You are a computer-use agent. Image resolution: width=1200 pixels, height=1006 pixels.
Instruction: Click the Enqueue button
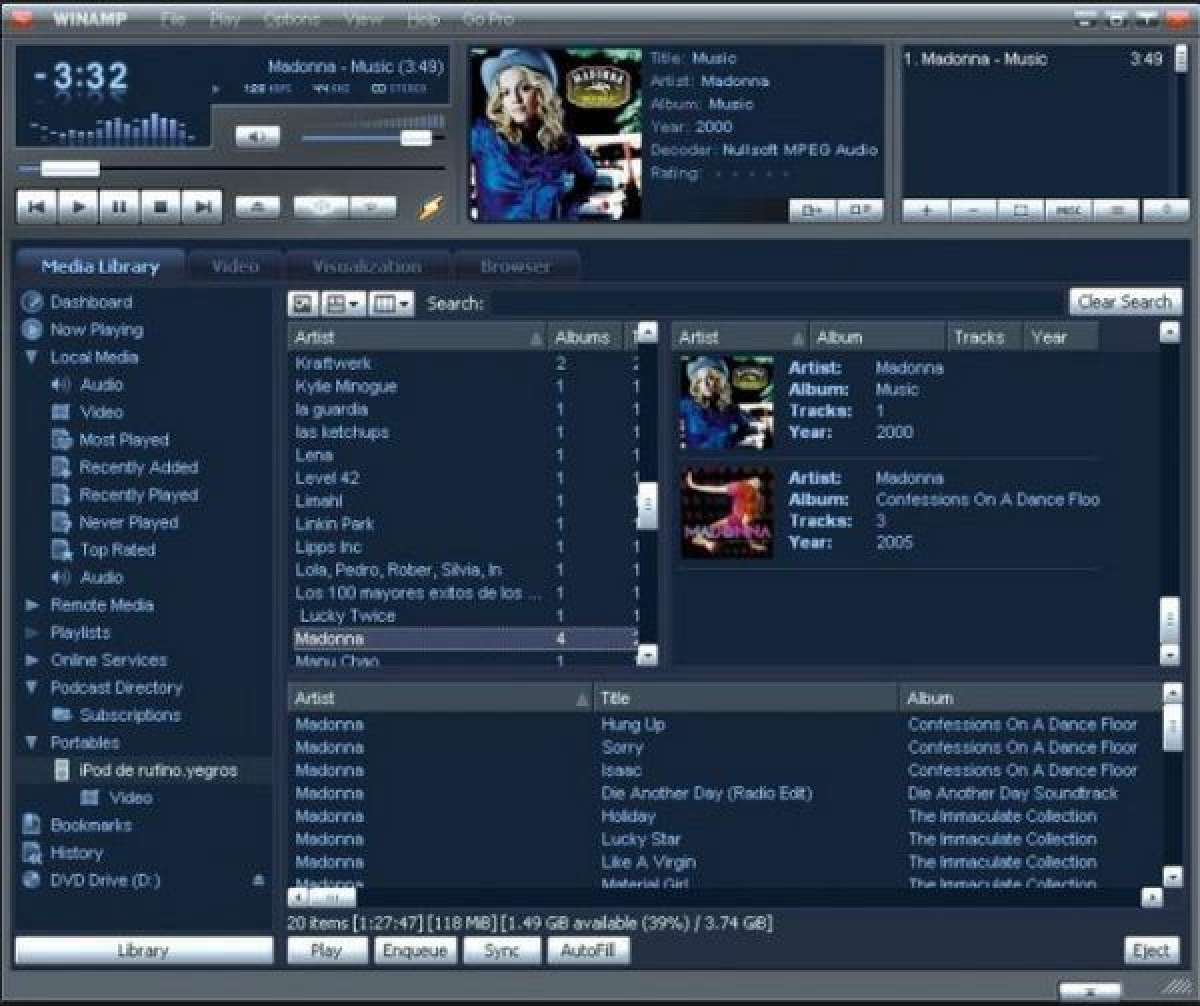pyautogui.click(x=415, y=950)
